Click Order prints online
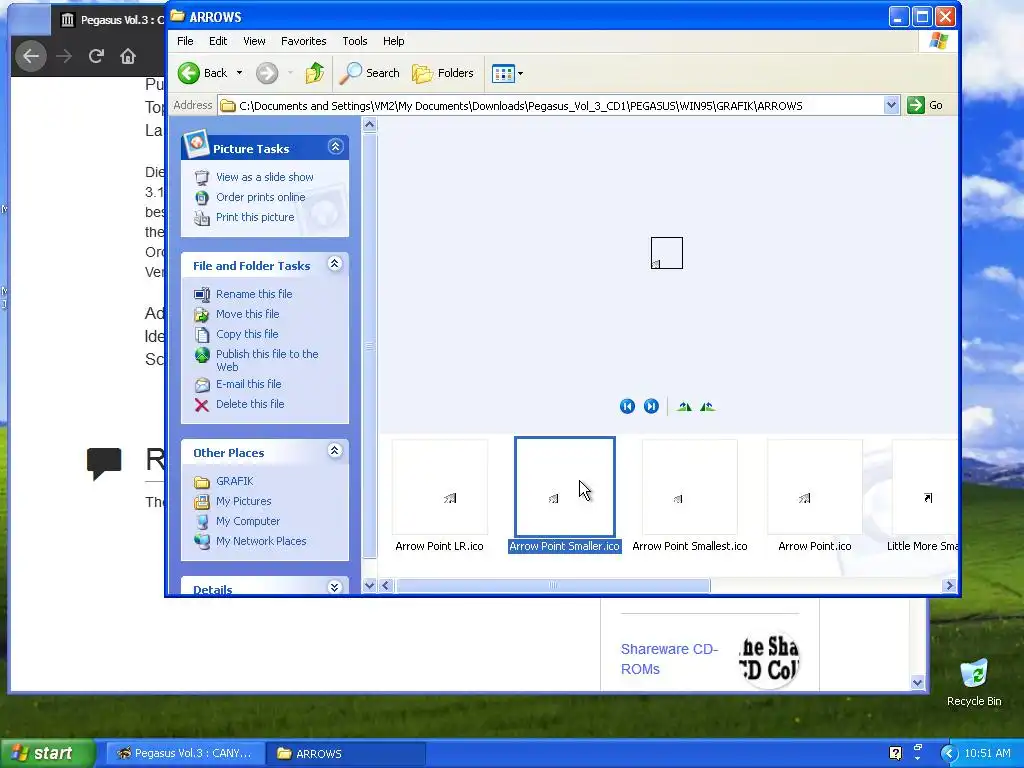Viewport: 1024px width, 768px height. (261, 197)
